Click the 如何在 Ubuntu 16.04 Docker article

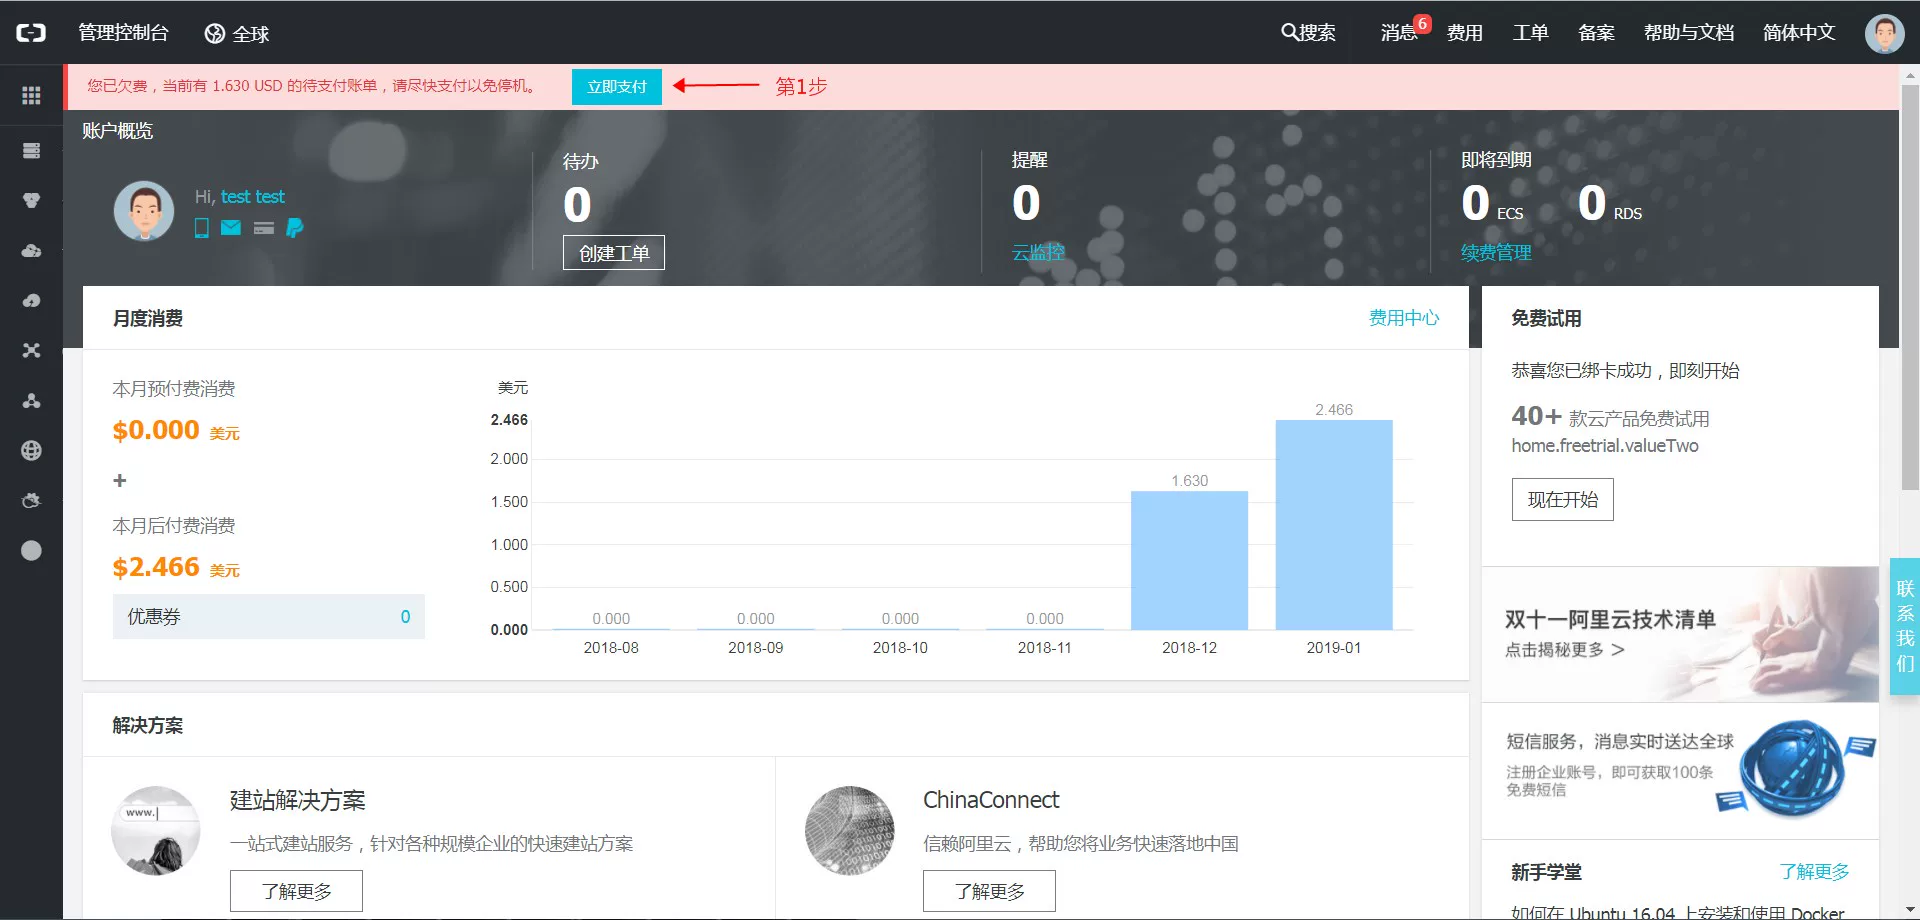tap(1677, 913)
